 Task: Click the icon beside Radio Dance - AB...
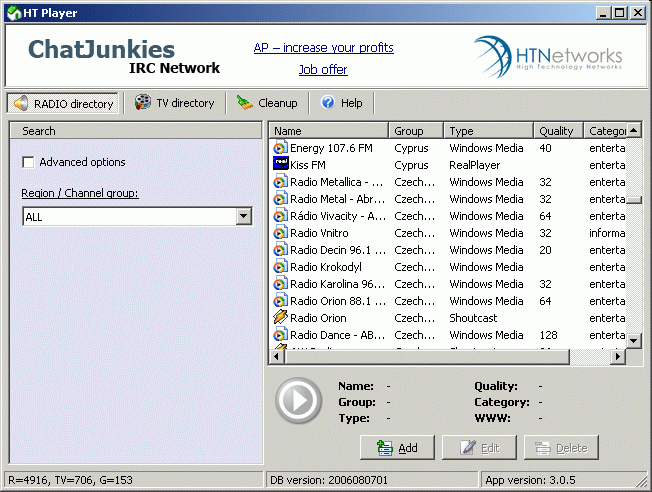coord(280,335)
